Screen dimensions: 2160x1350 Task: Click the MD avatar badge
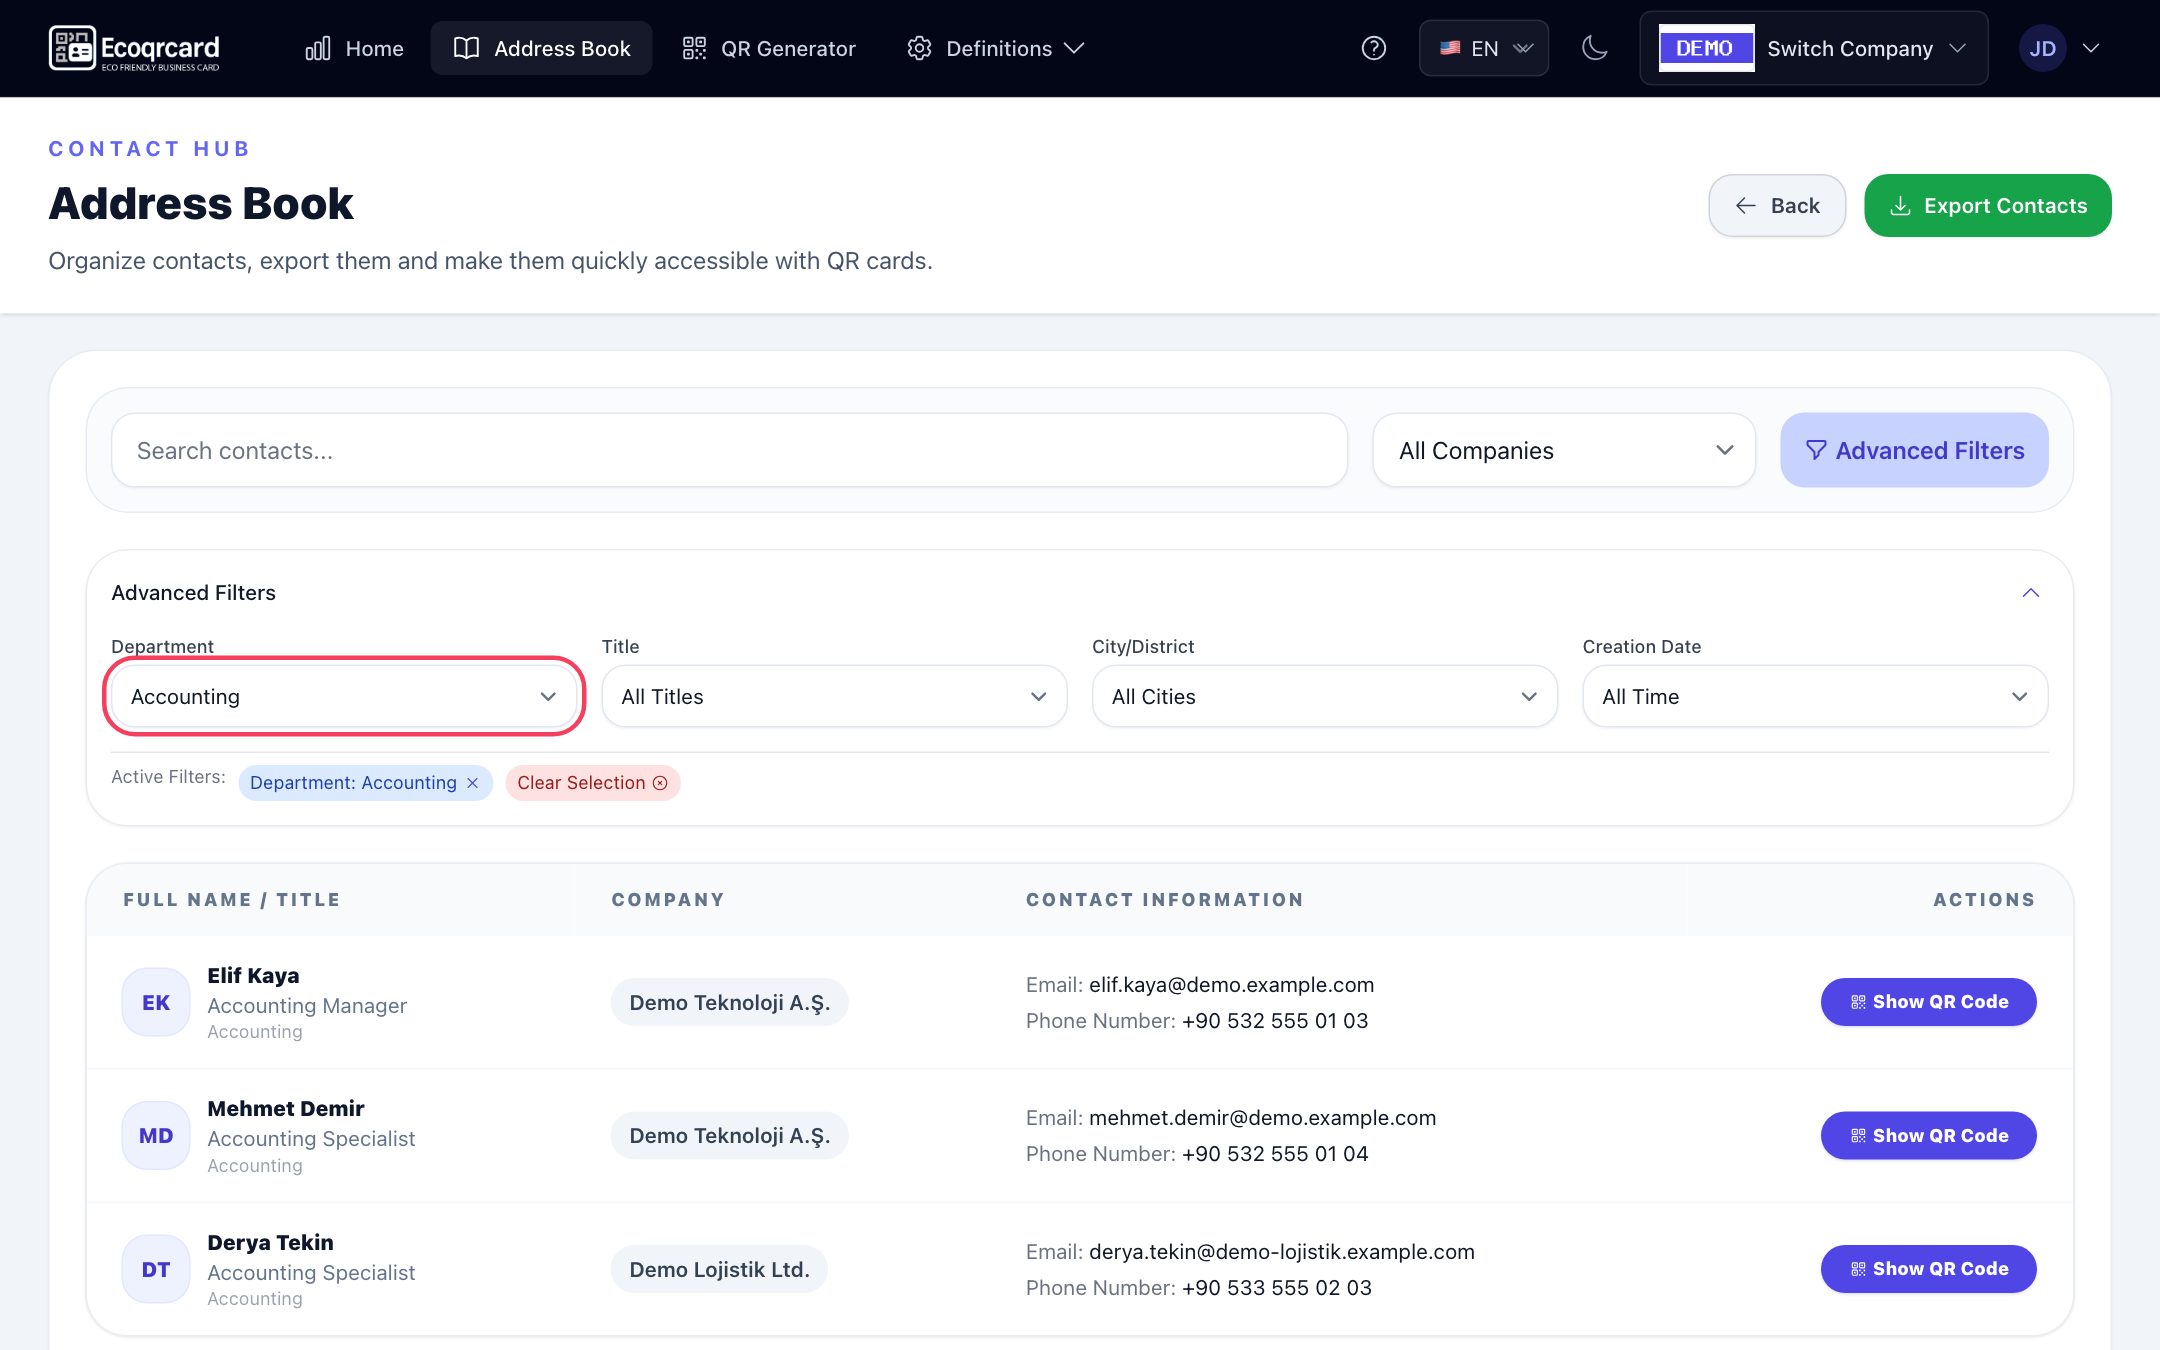tap(156, 1136)
